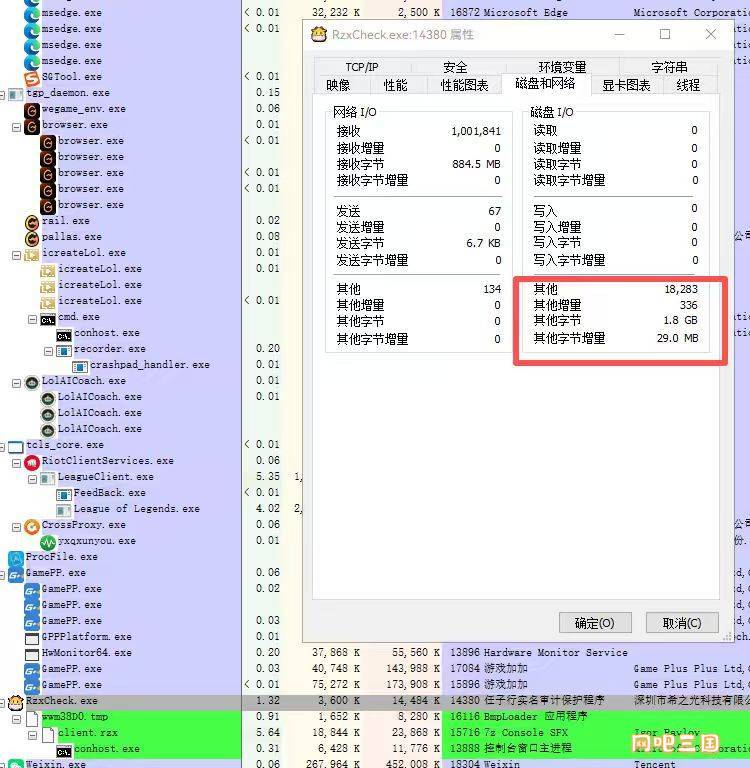Viewport: 750px width, 768px height.
Task: Click the LolAICoach.exe parent process icon
Action: (x=32, y=381)
